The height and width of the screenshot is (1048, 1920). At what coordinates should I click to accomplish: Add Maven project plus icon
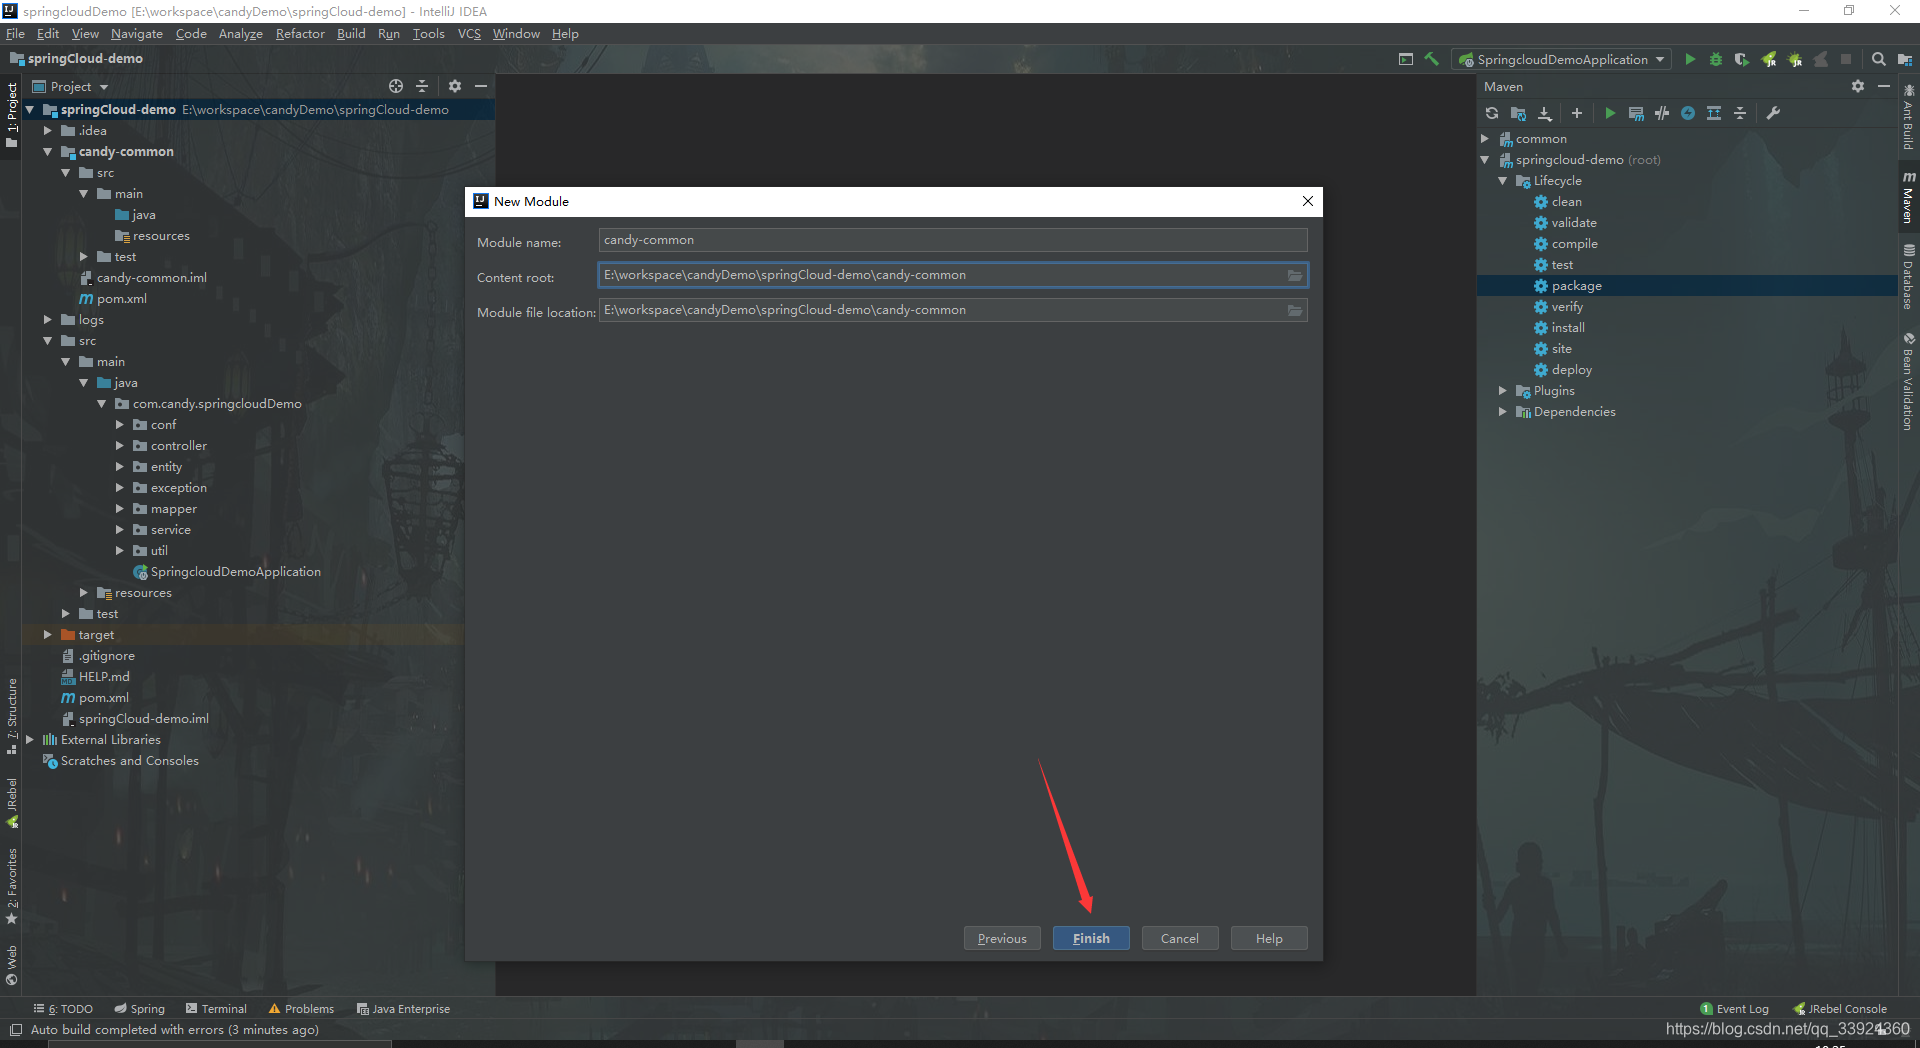(x=1577, y=113)
